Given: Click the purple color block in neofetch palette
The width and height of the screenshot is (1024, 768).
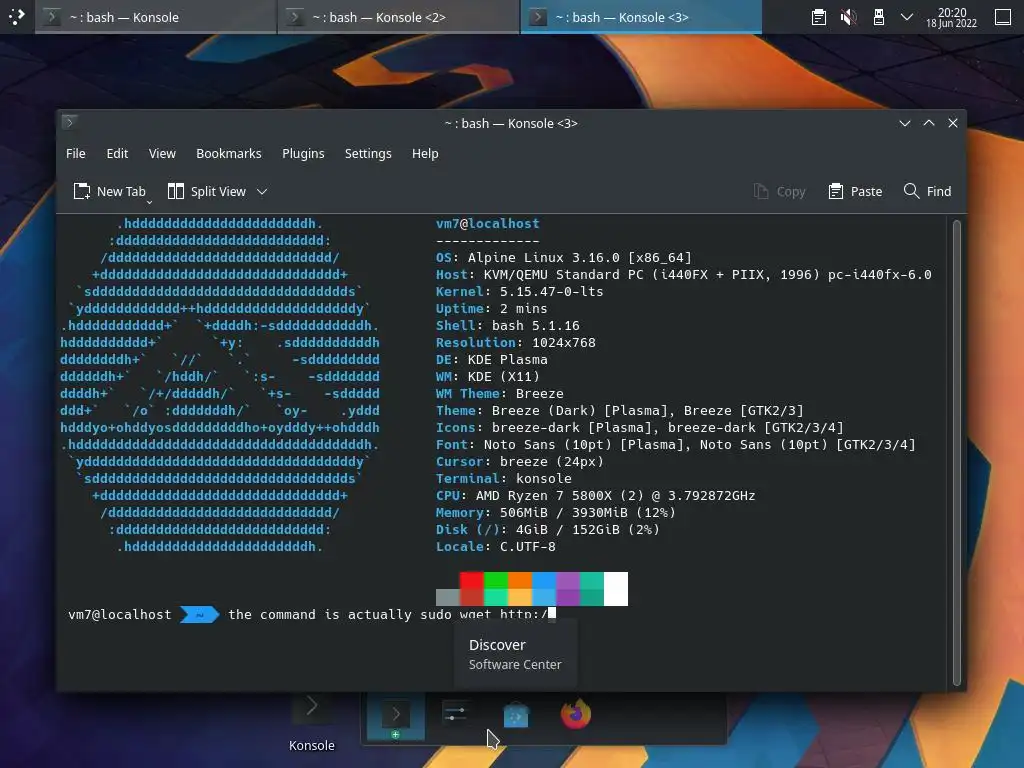Looking at the screenshot, I should [568, 589].
